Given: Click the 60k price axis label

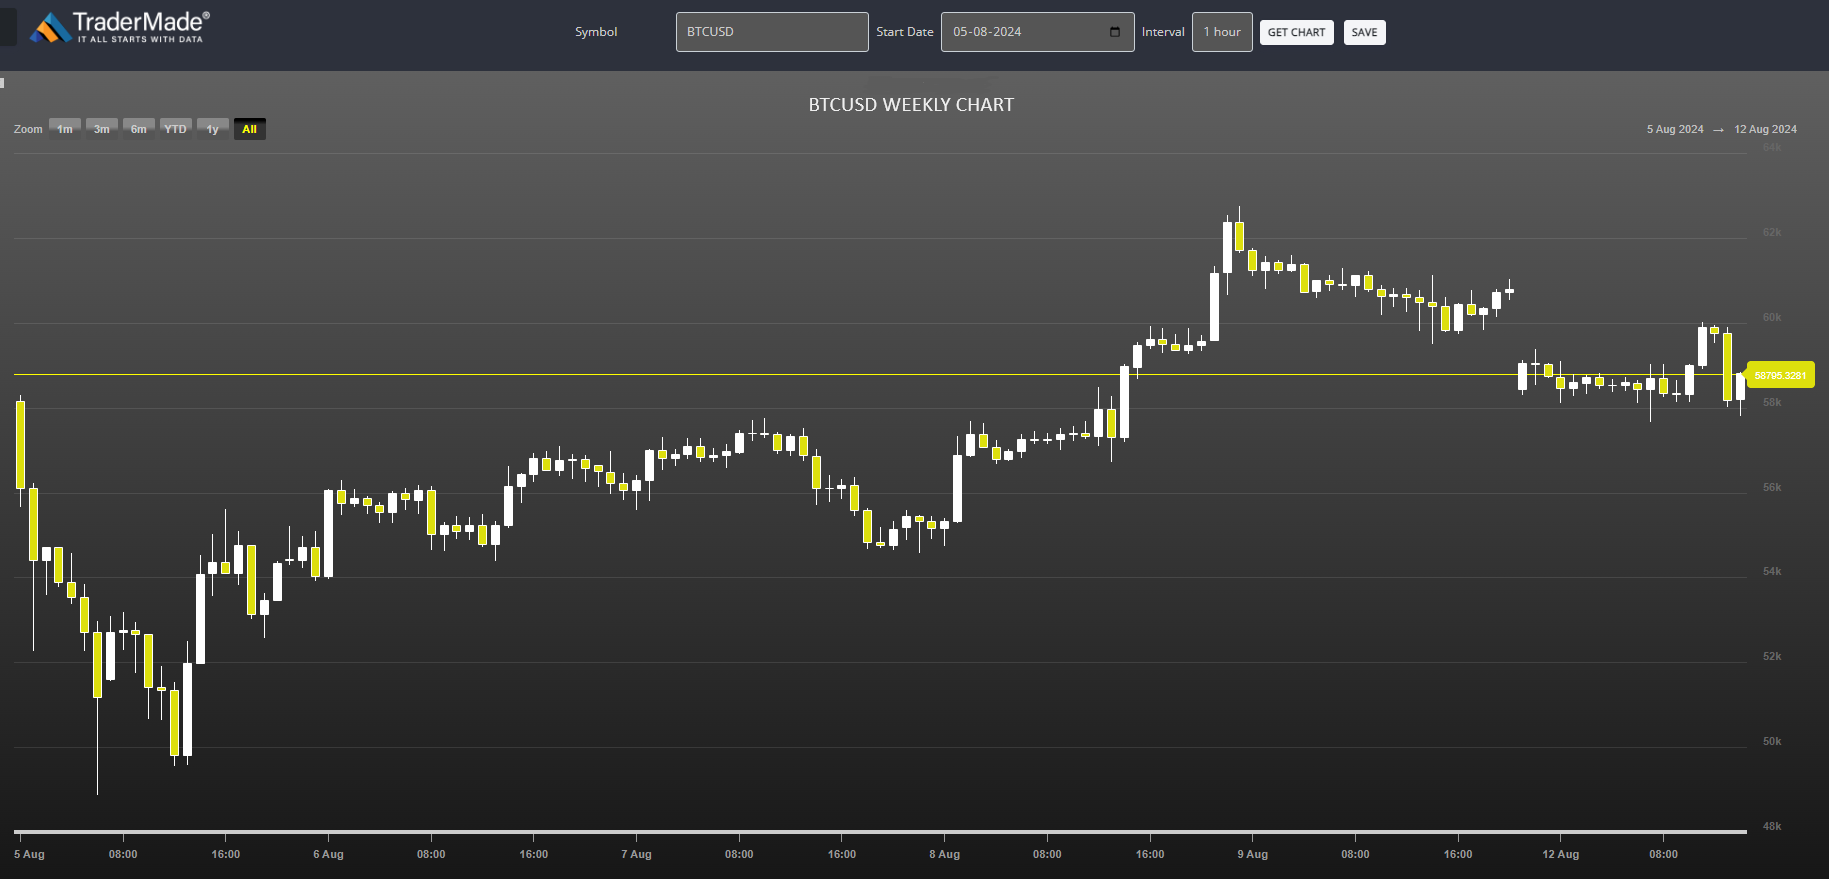Looking at the screenshot, I should 1772,317.
